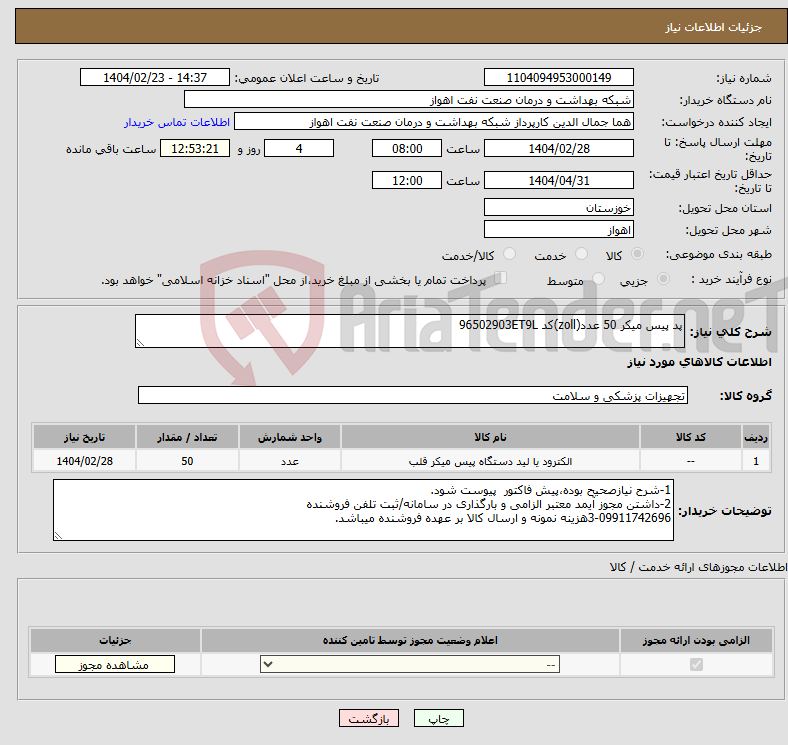The image size is (788, 745).
Task: Click the buyer notes text area
Action: click(x=363, y=510)
